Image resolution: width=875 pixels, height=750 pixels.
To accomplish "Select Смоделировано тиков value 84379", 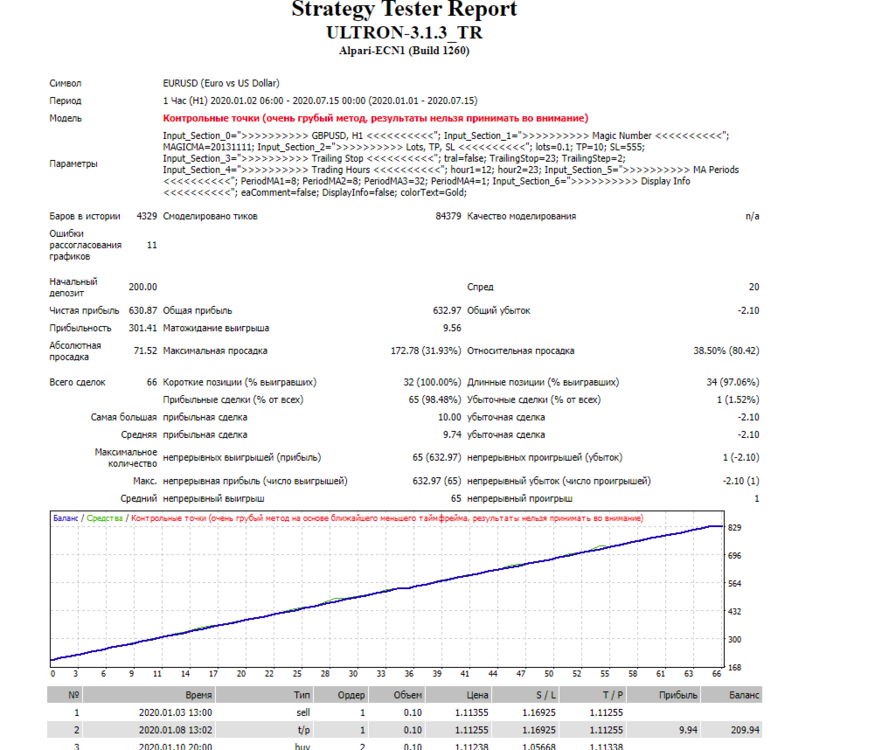I will click(448, 216).
